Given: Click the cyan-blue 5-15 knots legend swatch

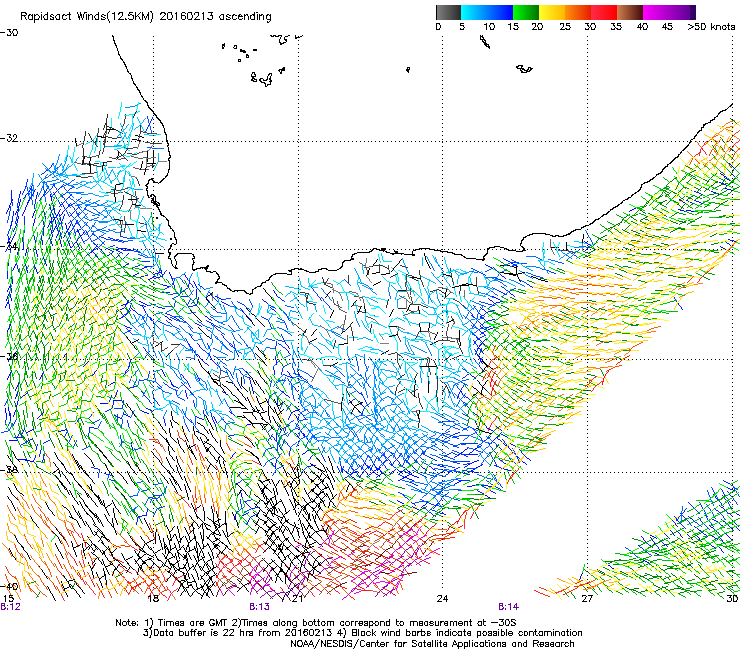Looking at the screenshot, I should [487, 12].
